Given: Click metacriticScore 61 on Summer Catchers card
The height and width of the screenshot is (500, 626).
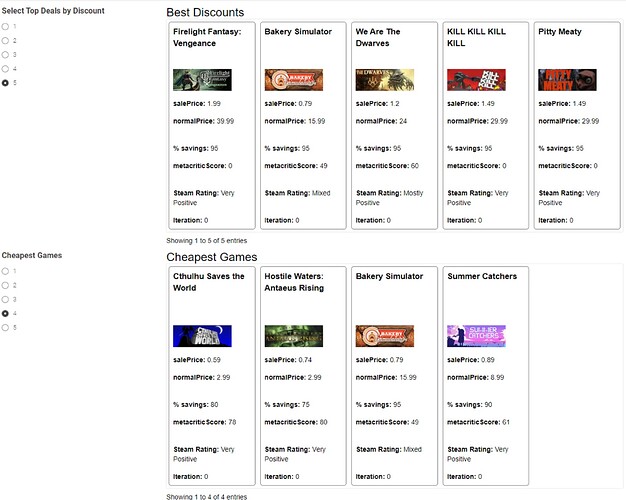Looking at the screenshot, I should click(x=478, y=422).
